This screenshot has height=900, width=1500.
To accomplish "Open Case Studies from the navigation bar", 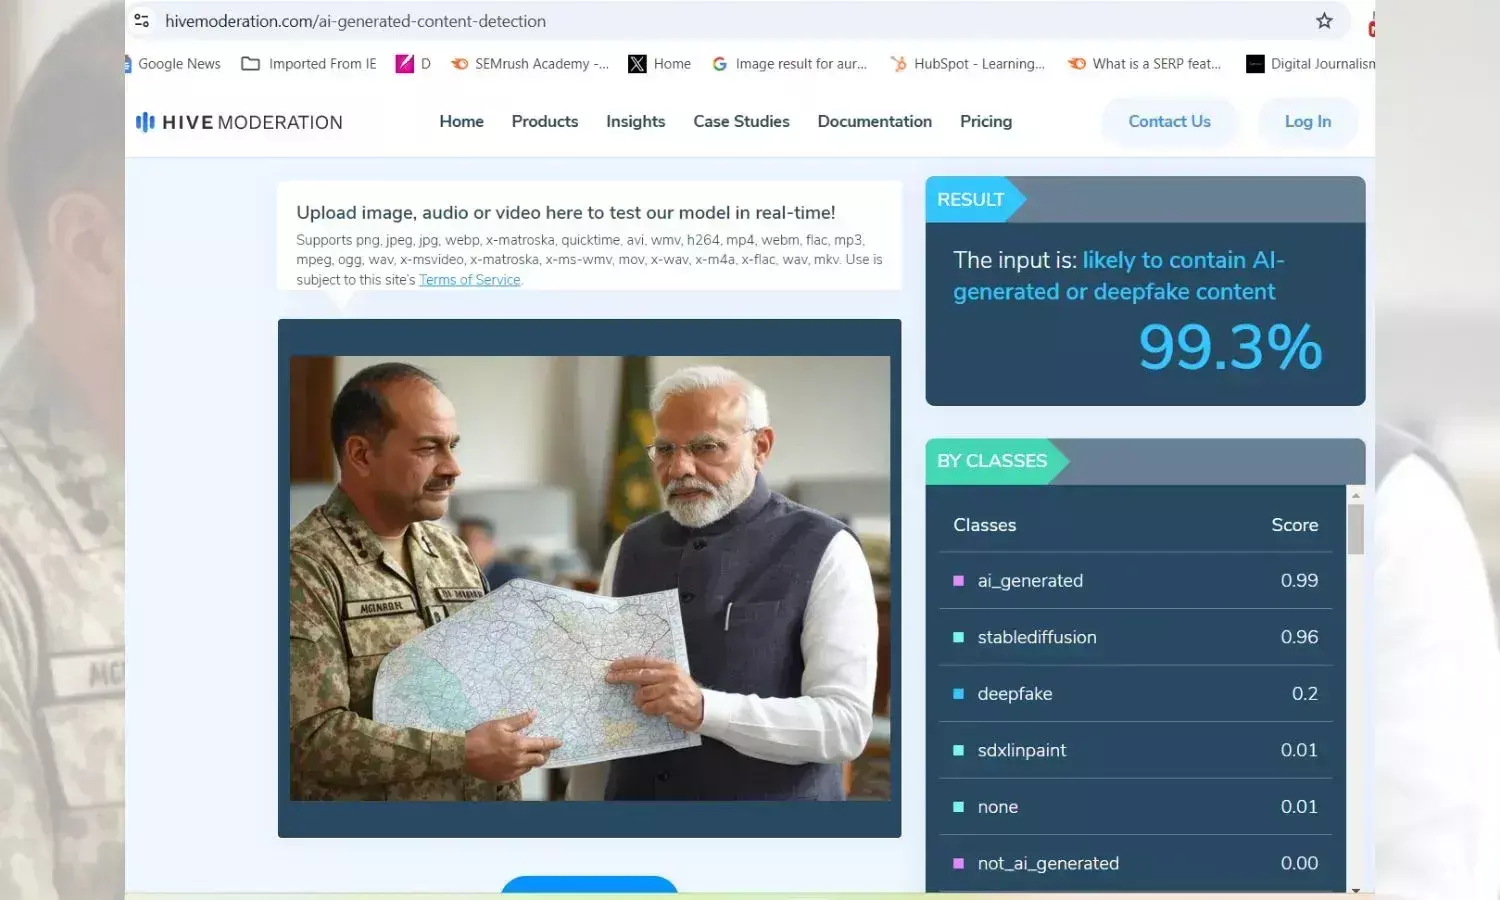I will [x=741, y=122].
